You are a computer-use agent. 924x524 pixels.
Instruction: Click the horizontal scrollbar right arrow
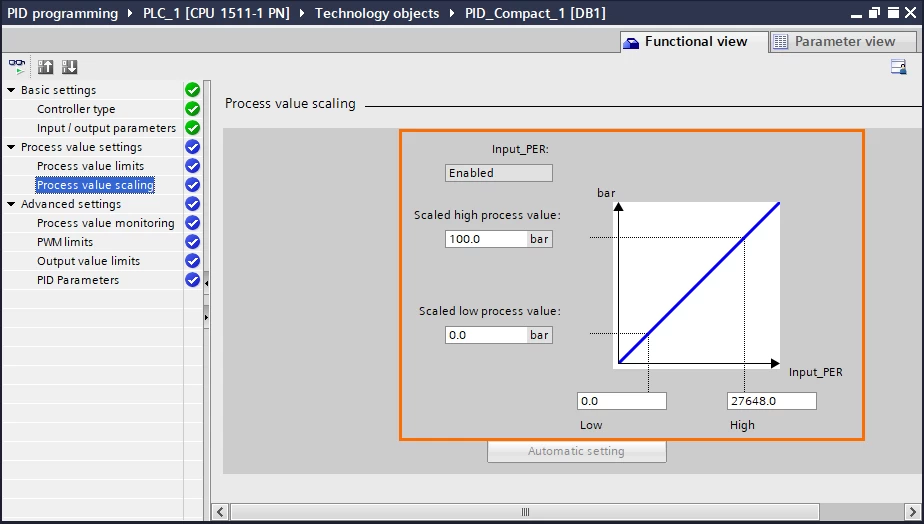(x=912, y=512)
